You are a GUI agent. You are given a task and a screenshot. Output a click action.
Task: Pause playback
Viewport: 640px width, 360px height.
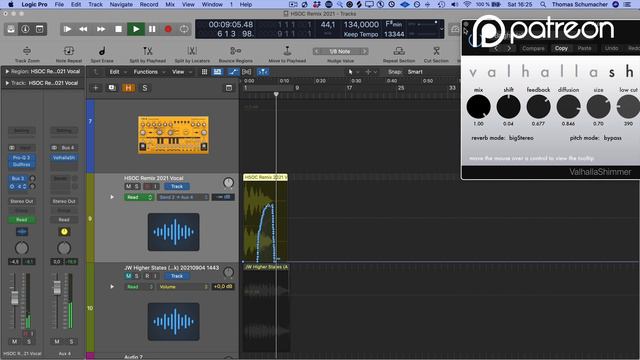click(152, 29)
